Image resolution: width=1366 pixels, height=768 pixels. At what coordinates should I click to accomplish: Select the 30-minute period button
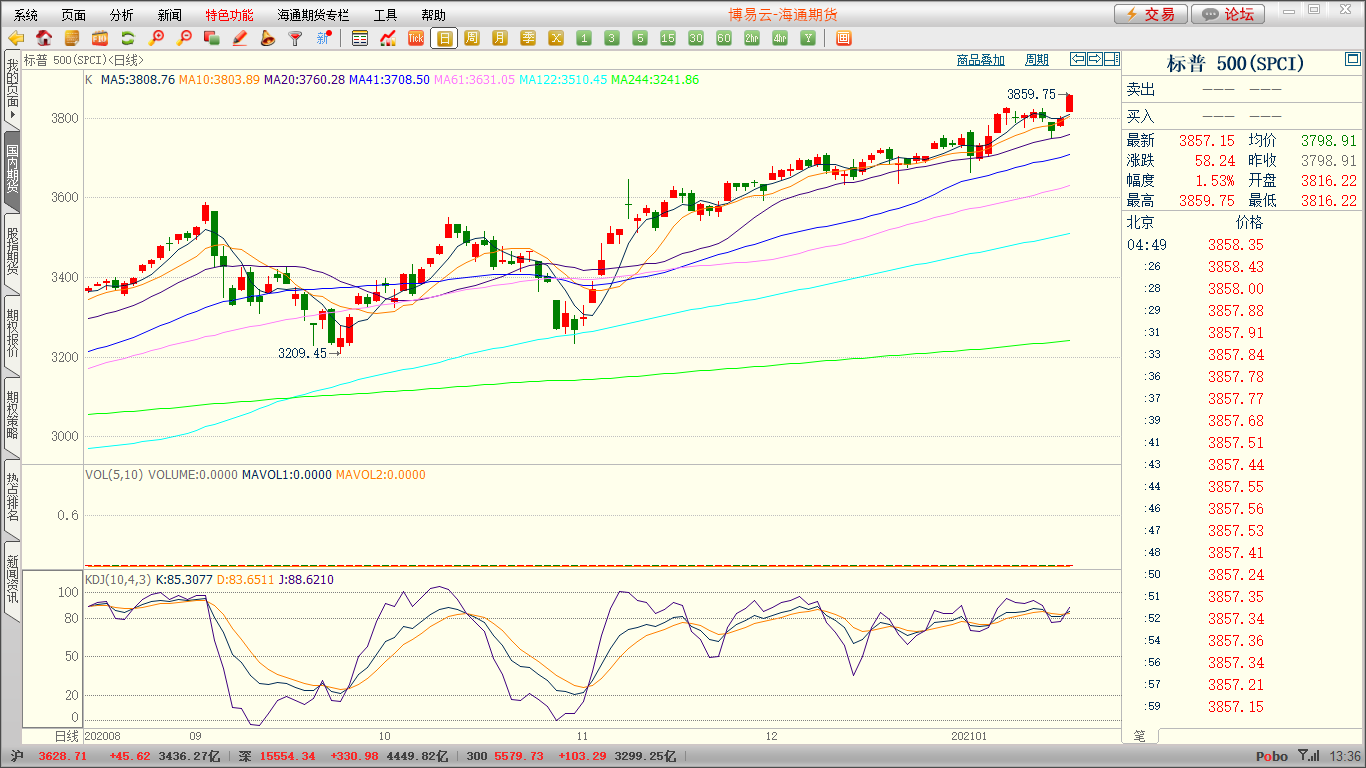[696, 39]
